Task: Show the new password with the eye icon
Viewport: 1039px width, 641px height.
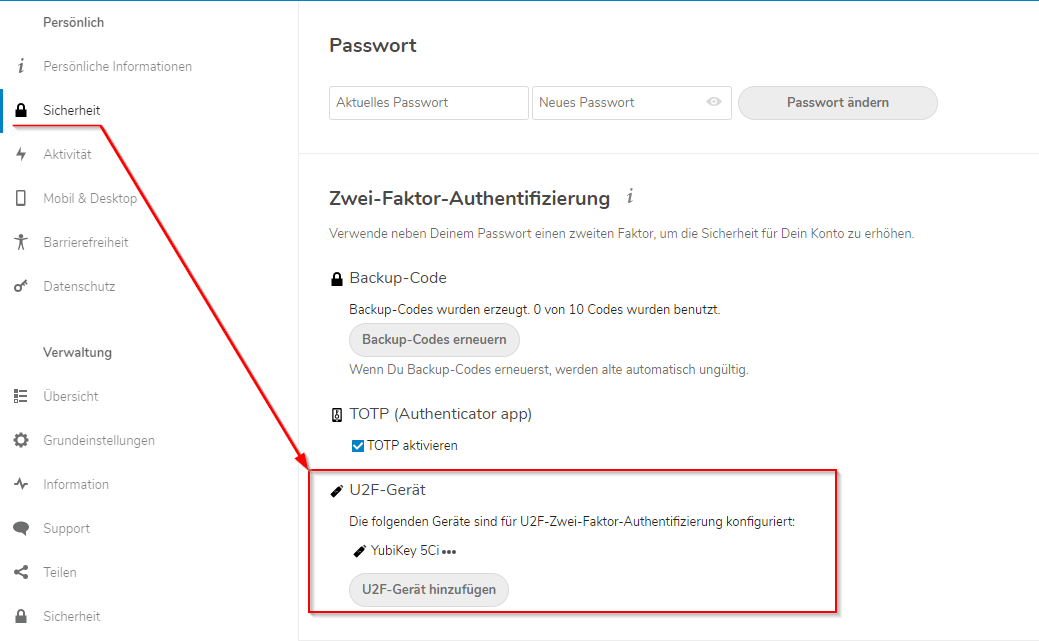Action: point(713,103)
